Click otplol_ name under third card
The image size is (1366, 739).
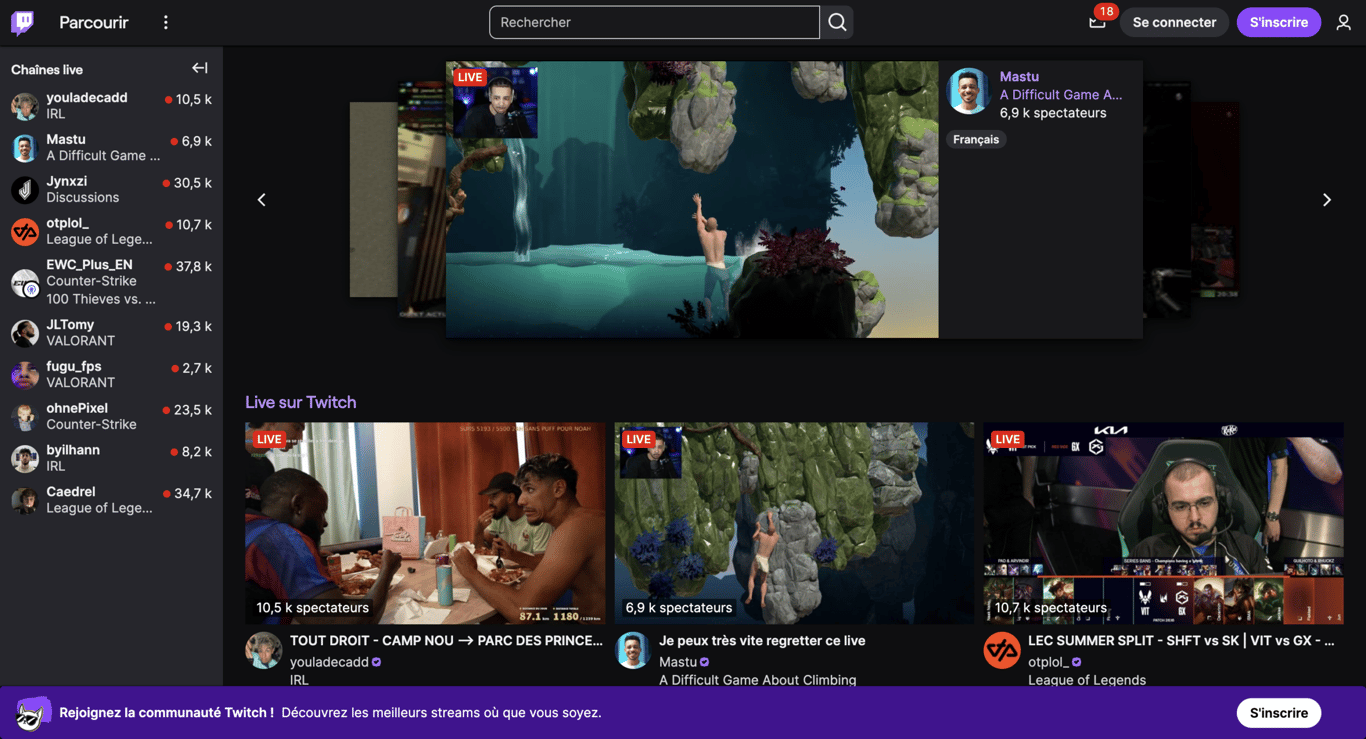point(1048,662)
